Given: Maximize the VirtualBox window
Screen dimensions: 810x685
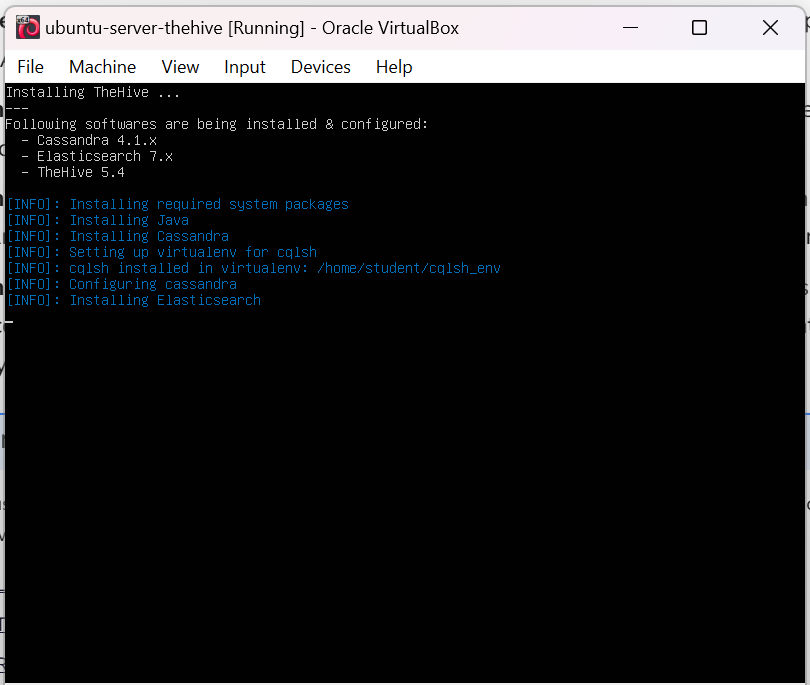Looking at the screenshot, I should coord(699,27).
